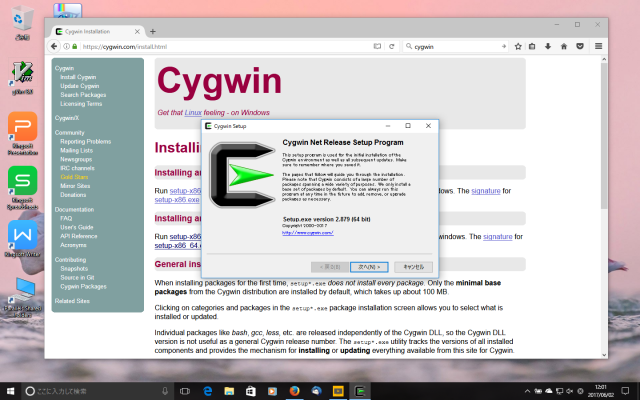Open cygwin.com link in Setup dialog

(x=308, y=233)
